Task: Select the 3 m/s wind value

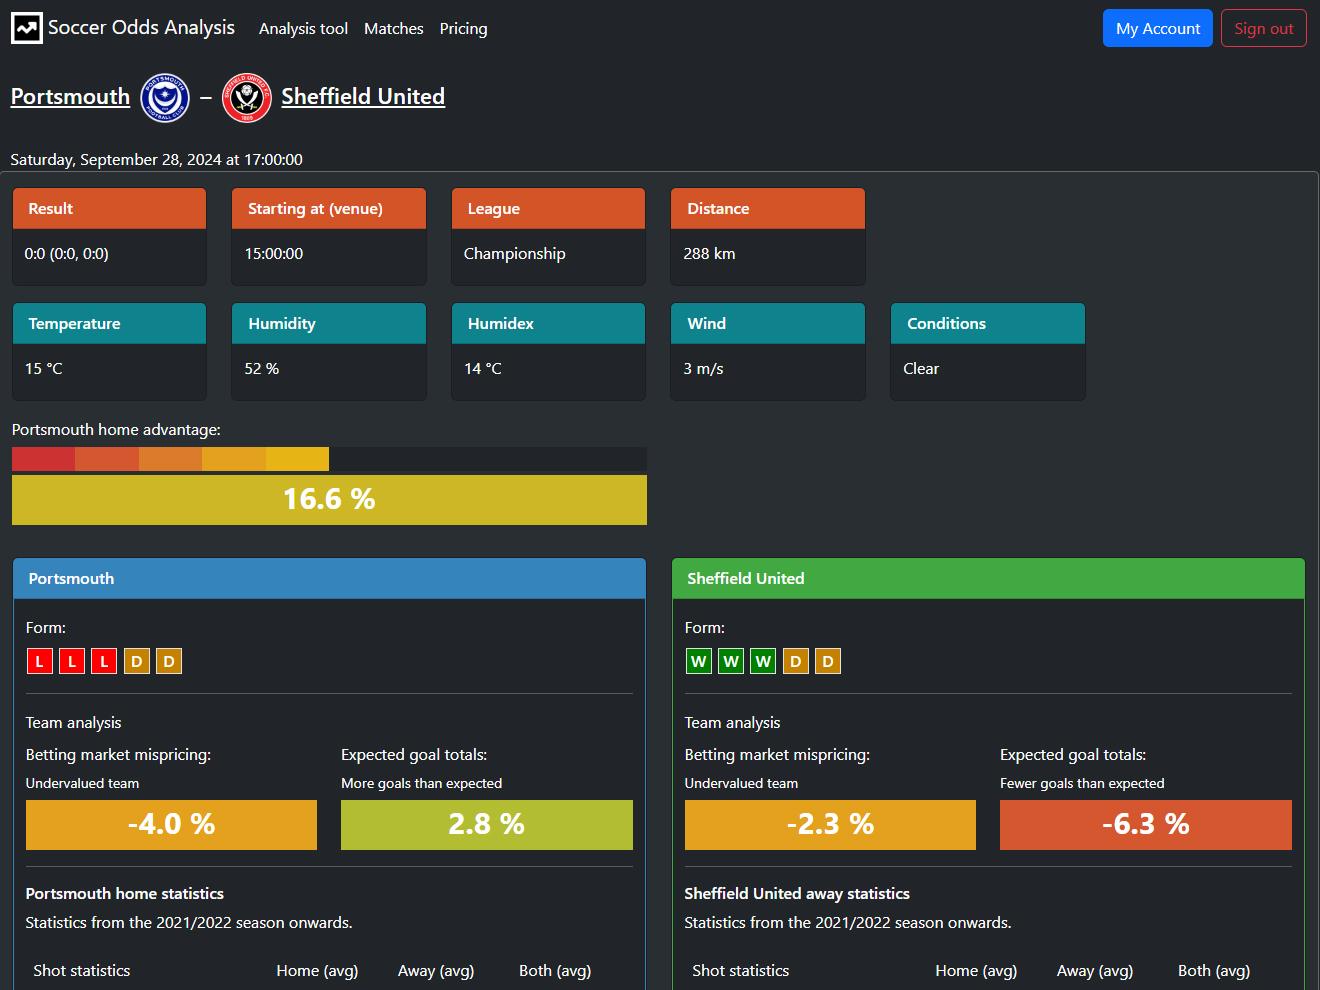Action: [x=703, y=369]
